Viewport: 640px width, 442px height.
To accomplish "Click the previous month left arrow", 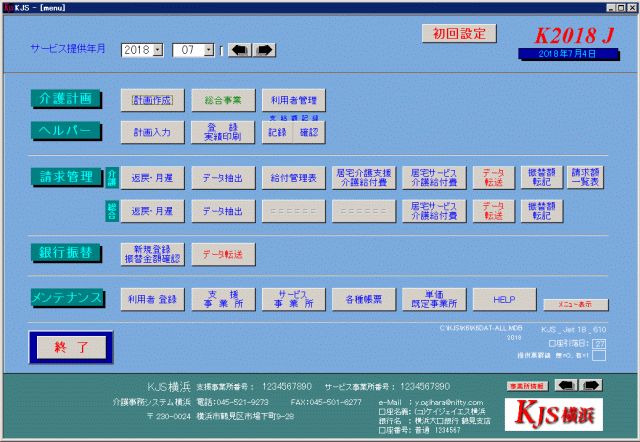I will (x=240, y=49).
